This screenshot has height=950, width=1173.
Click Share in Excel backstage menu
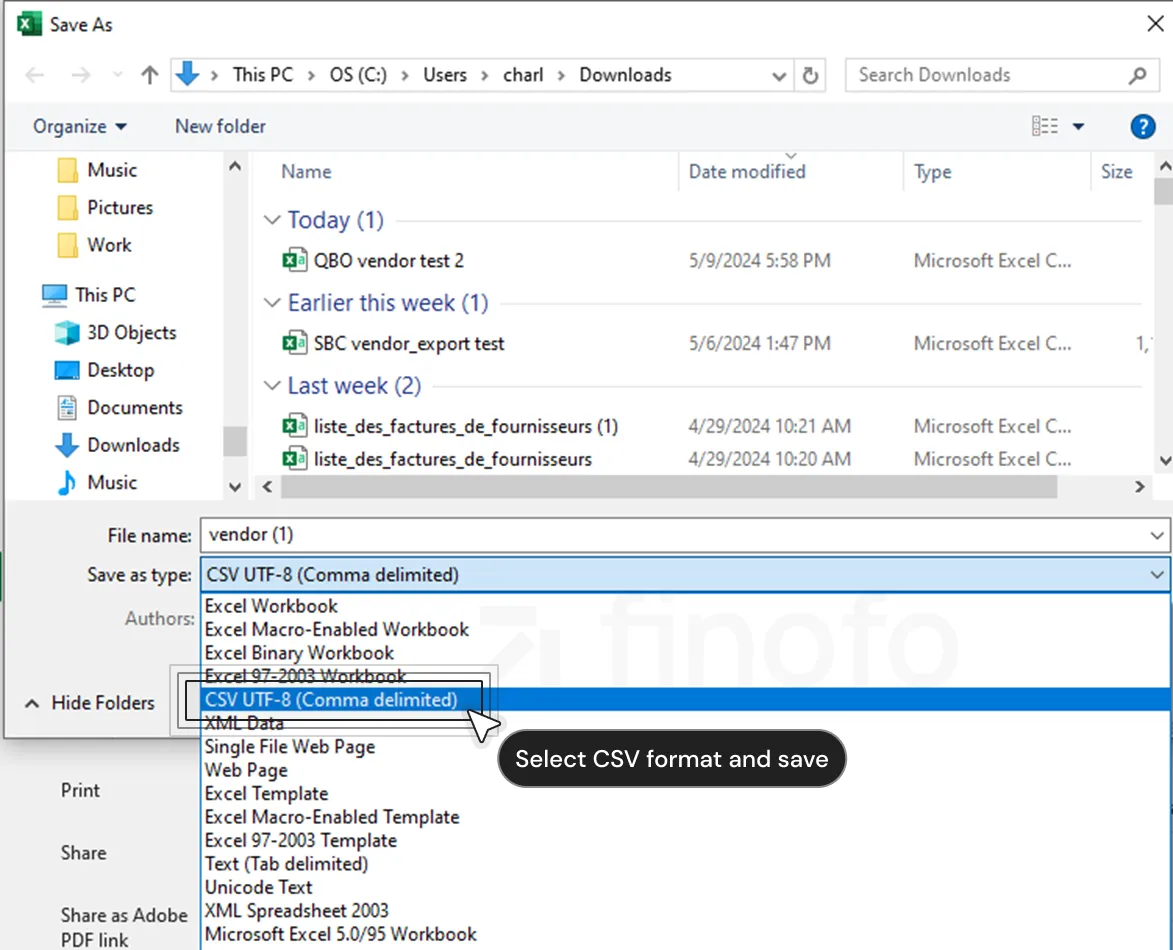[x=83, y=854]
